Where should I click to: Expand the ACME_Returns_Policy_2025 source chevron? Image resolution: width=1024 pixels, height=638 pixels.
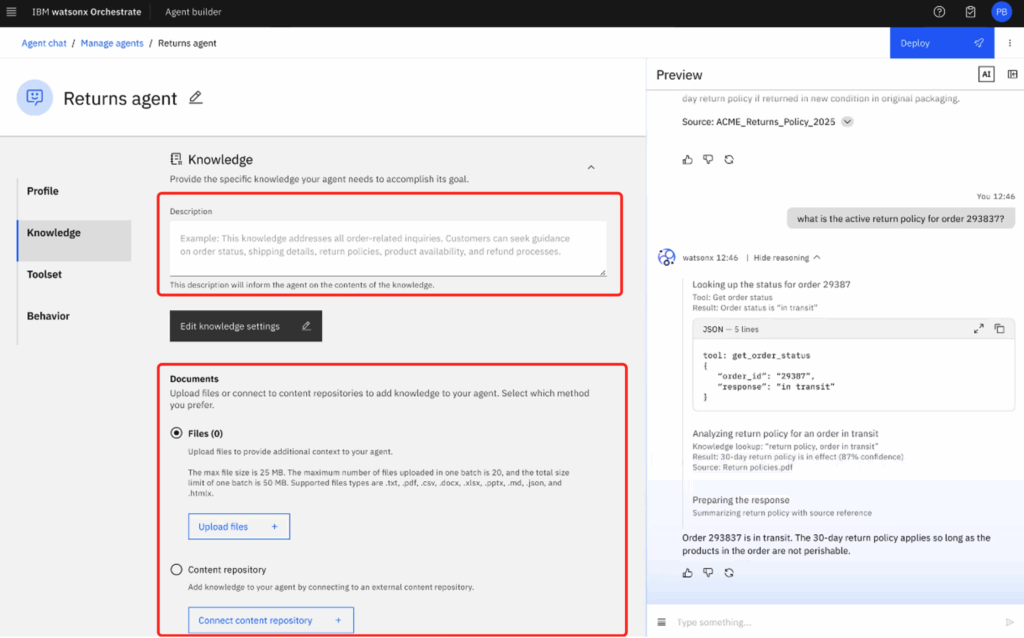(847, 122)
